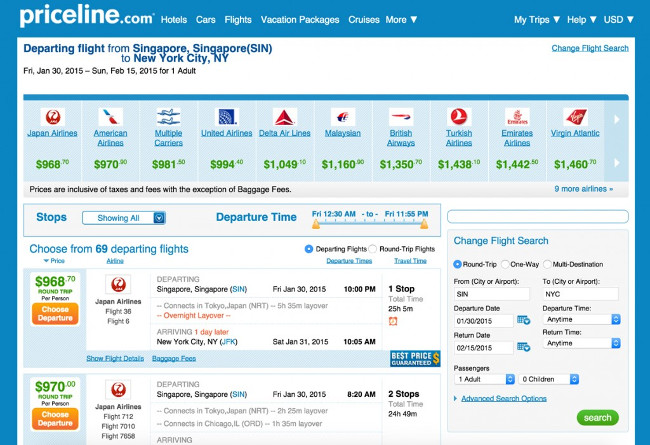Open the Help dropdown menu
This screenshot has height=445, width=650.
(x=582, y=19)
